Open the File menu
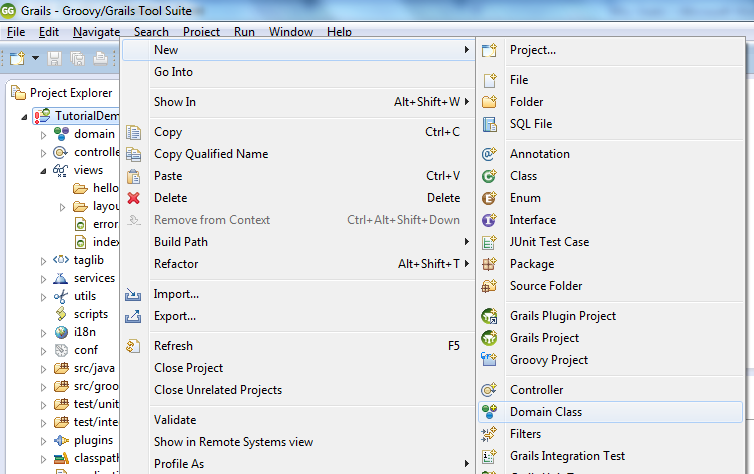754x474 pixels. (16, 32)
